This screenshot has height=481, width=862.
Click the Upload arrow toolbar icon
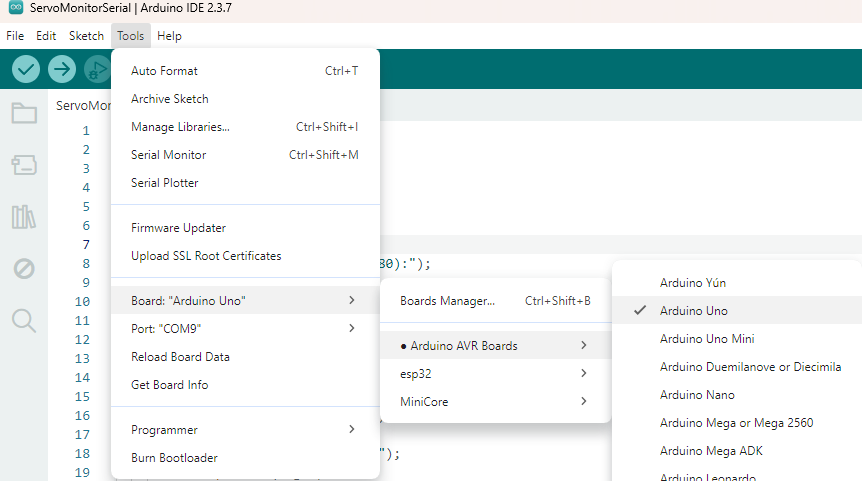(62, 69)
